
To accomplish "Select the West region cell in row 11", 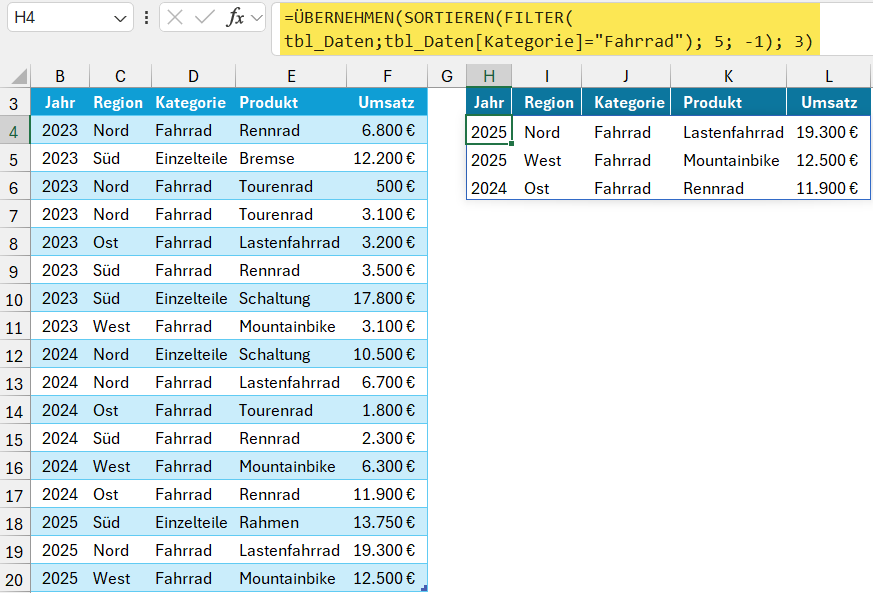I will tap(120, 326).
